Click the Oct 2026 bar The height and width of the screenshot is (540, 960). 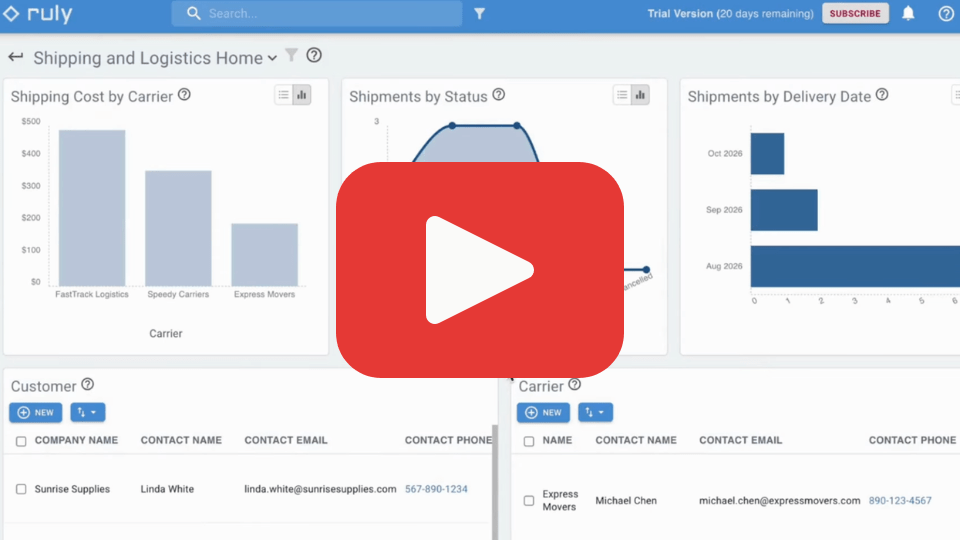[x=767, y=154]
